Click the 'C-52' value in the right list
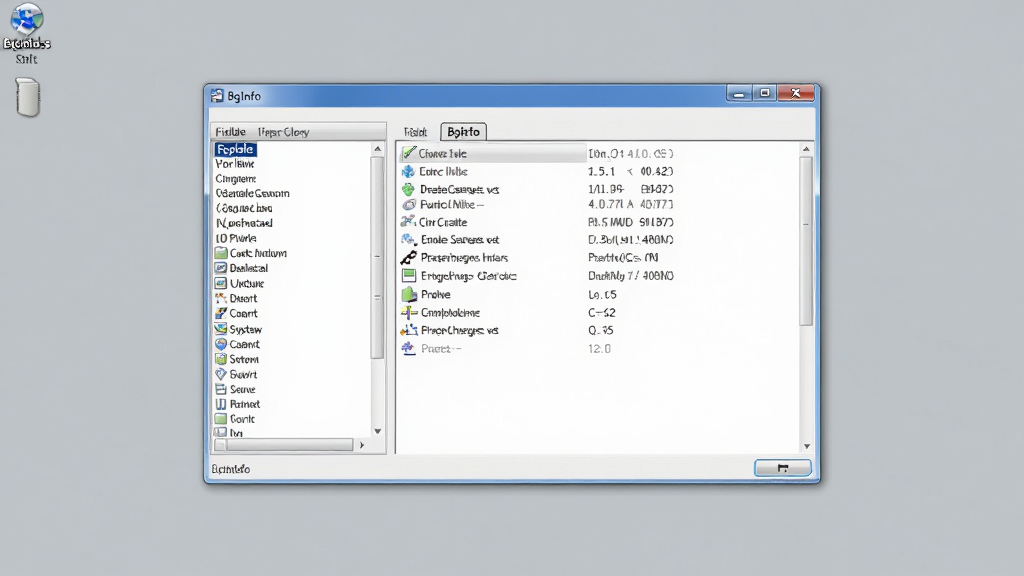The image size is (1024, 576). [601, 313]
